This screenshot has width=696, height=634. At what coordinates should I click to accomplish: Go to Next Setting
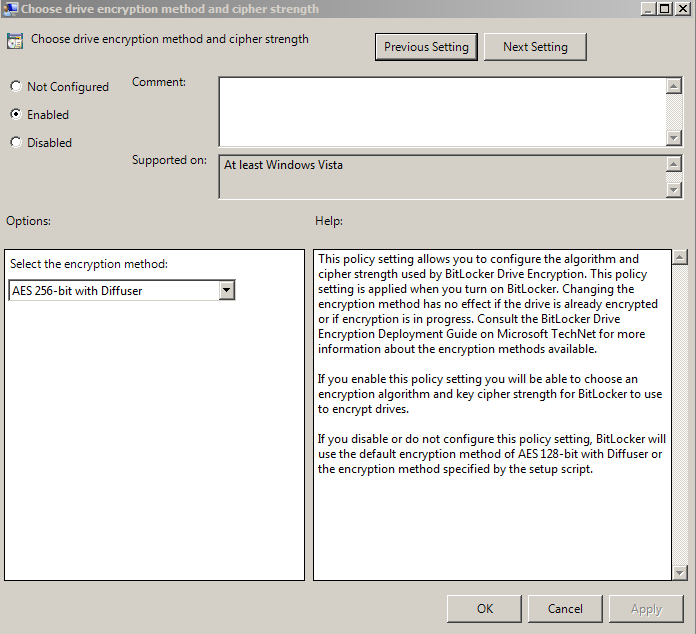click(x=535, y=47)
